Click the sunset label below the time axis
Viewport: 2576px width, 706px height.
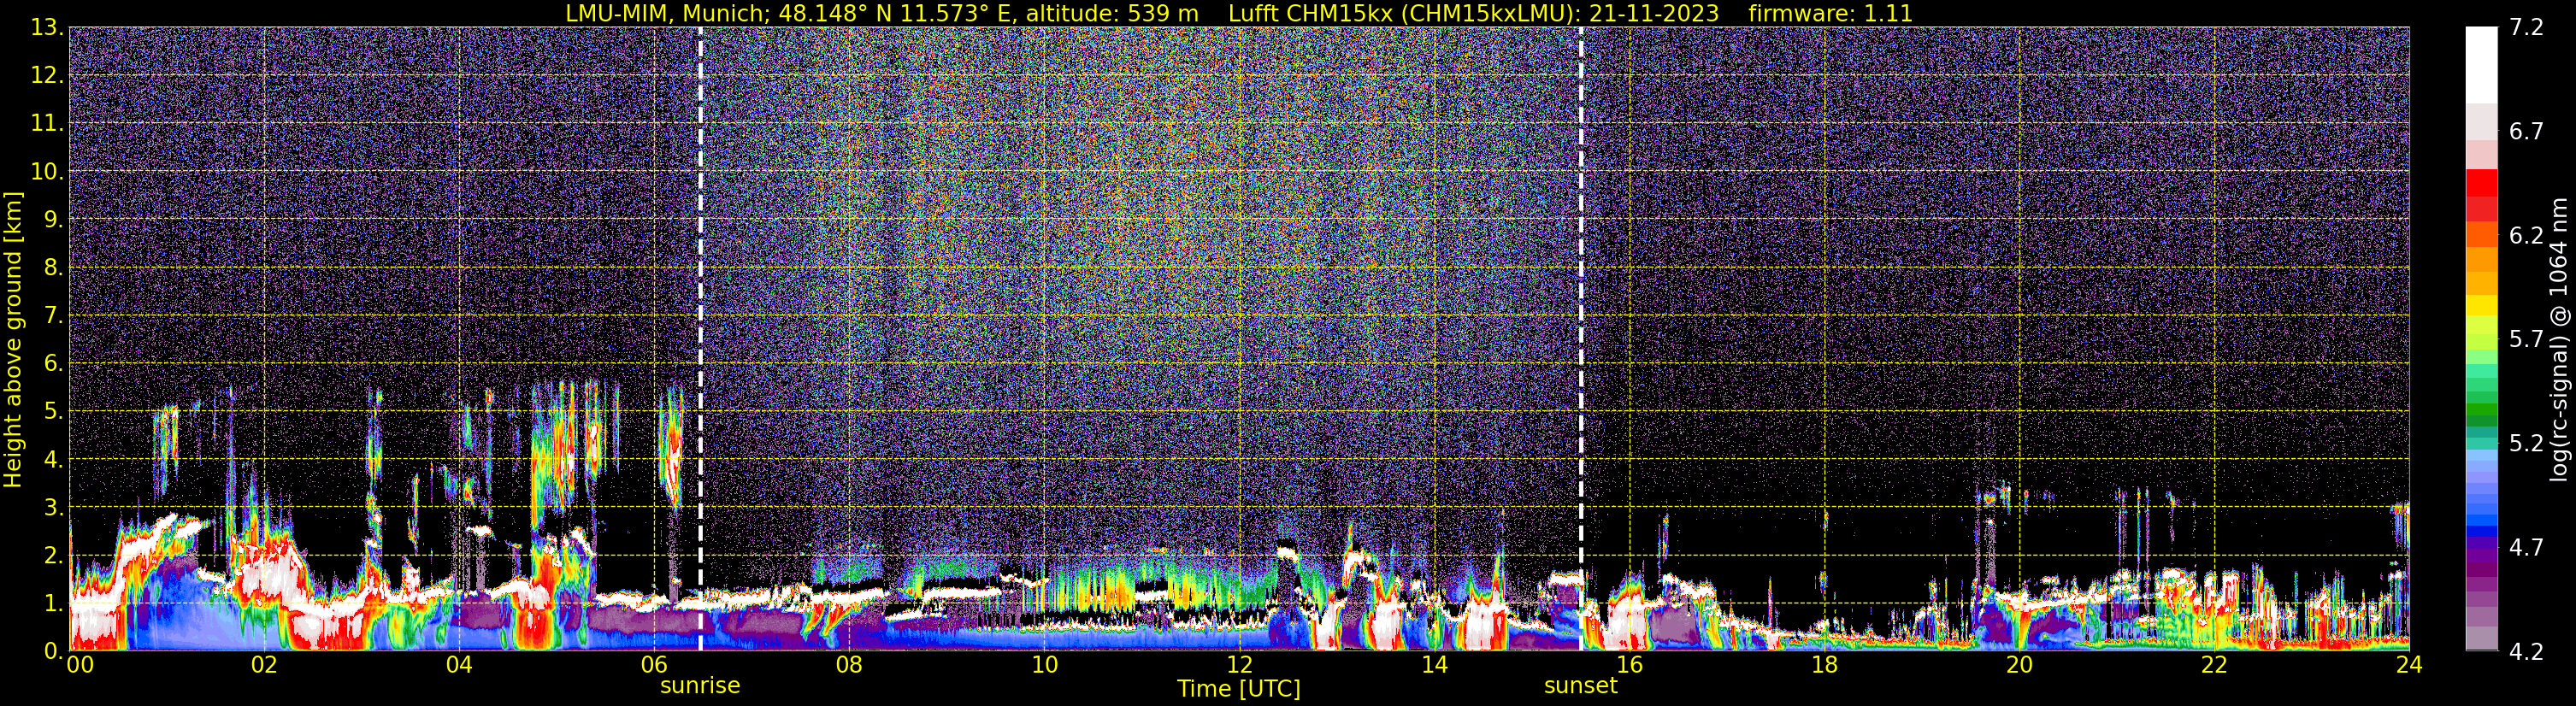[1580, 686]
